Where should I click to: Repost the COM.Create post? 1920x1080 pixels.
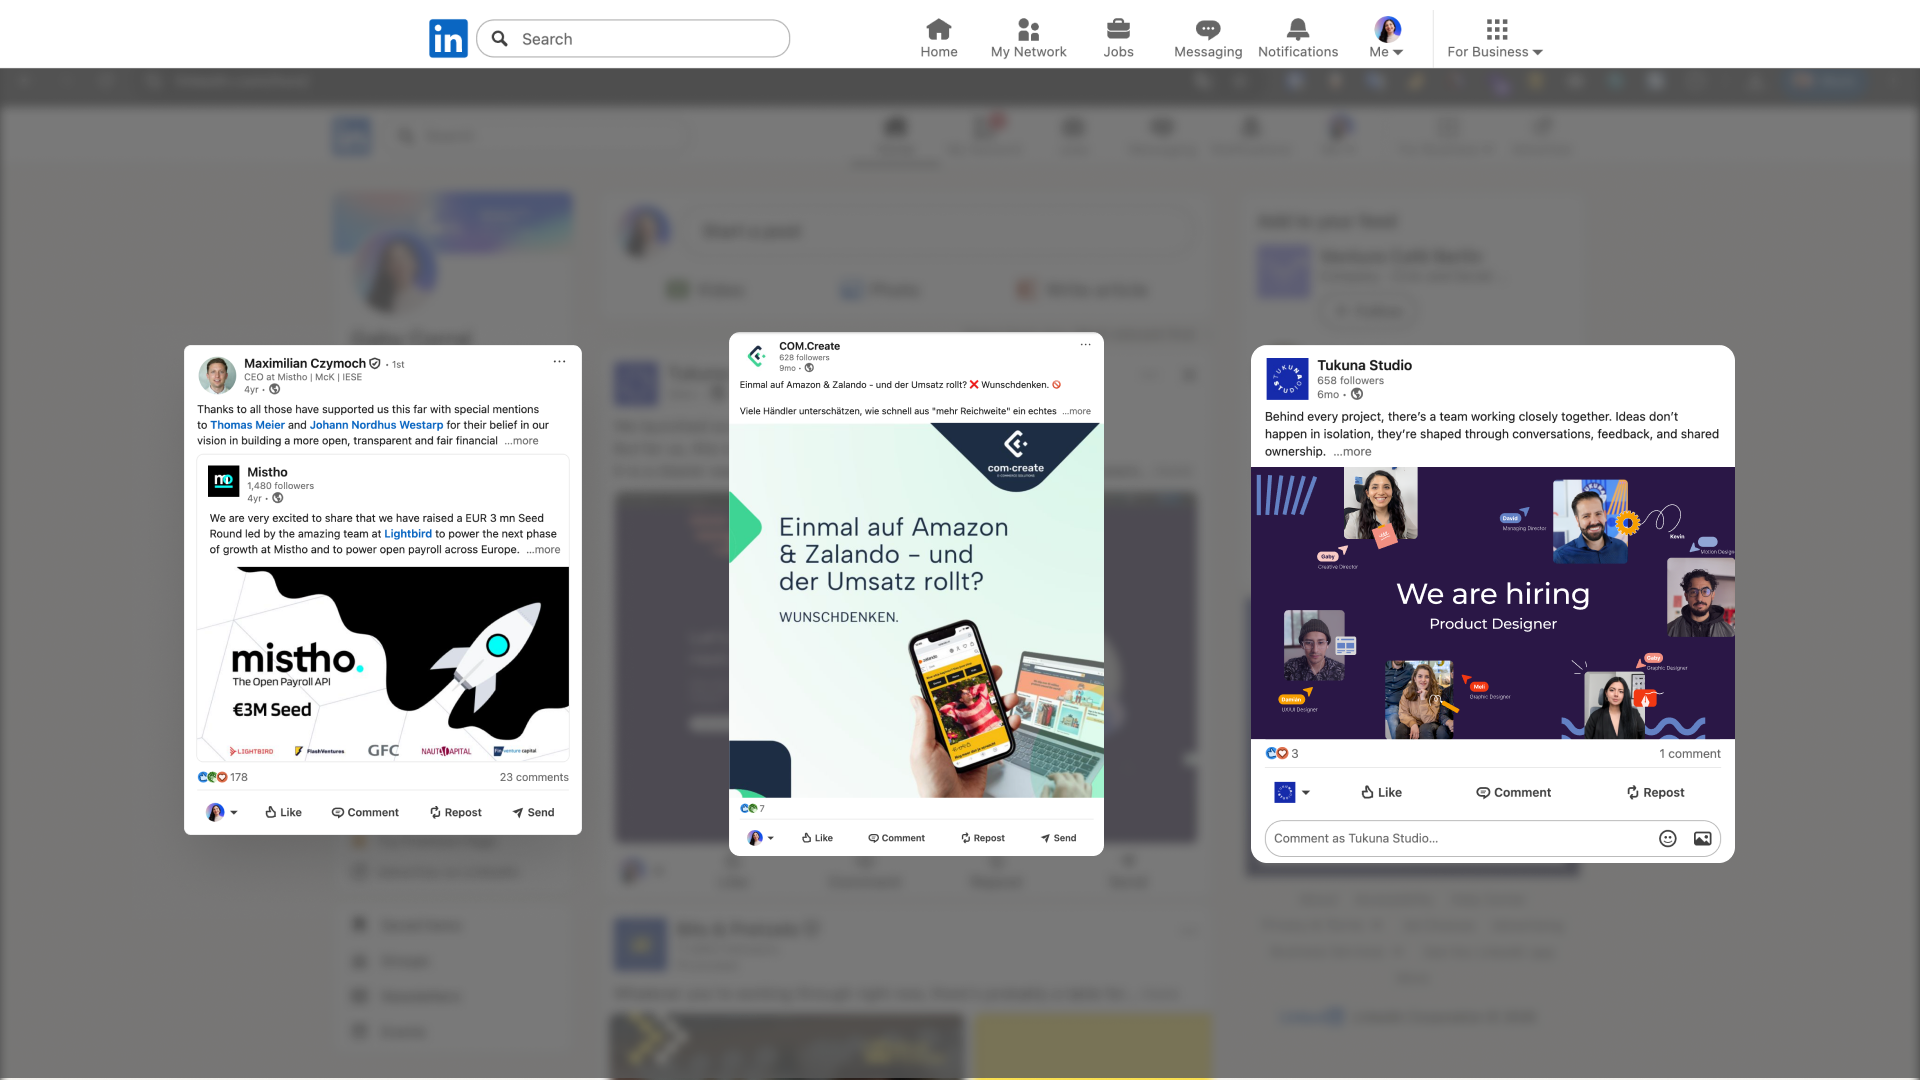pyautogui.click(x=983, y=838)
